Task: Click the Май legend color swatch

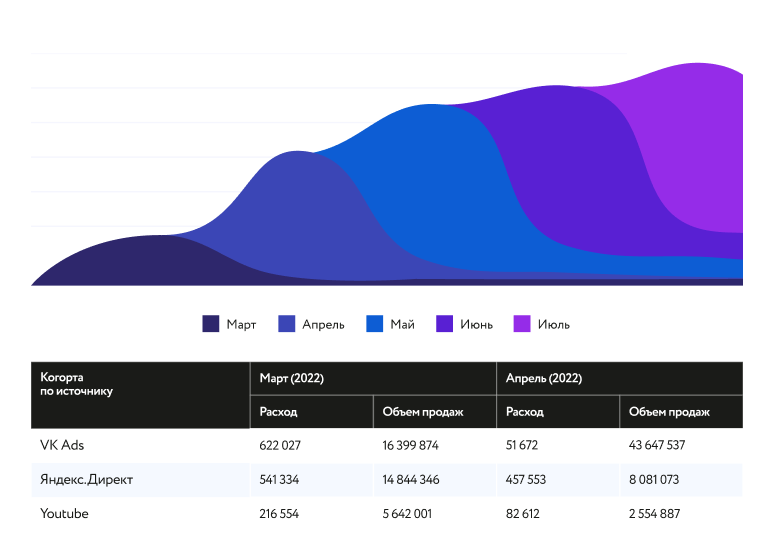Action: [375, 324]
